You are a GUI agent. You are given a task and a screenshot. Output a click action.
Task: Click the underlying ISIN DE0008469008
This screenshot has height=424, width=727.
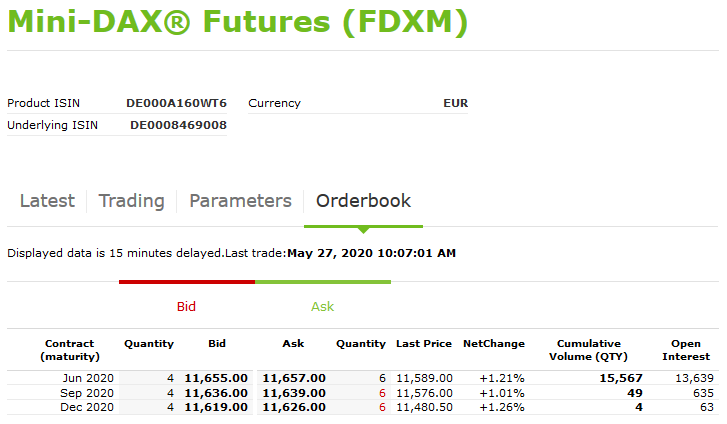[x=179, y=125]
